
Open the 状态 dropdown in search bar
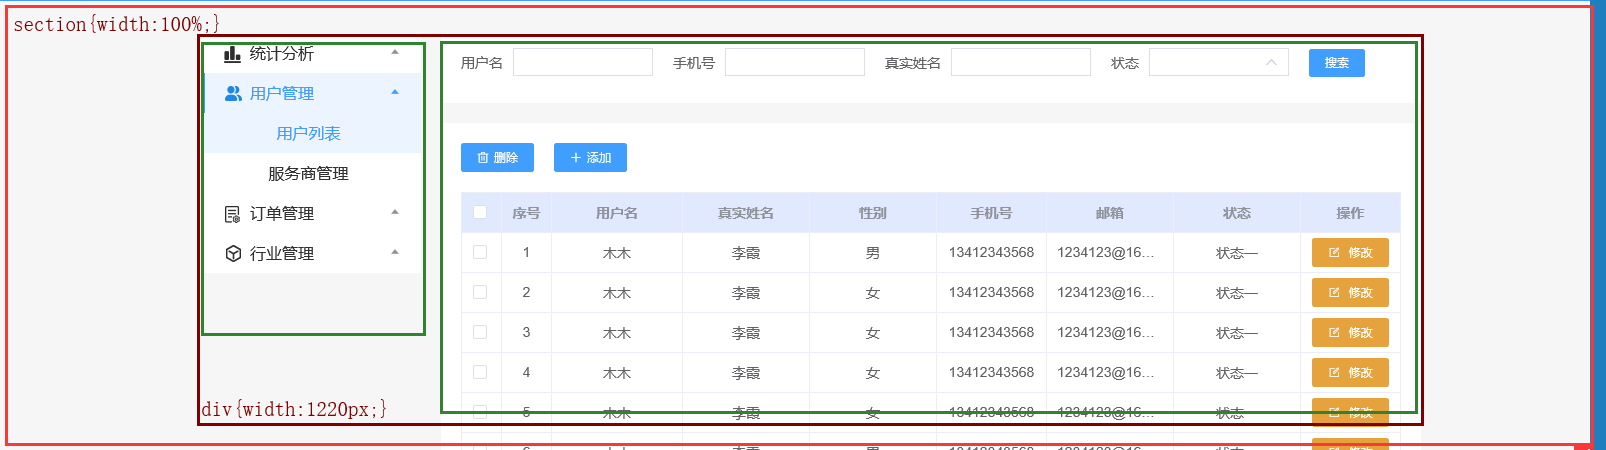pos(1219,63)
